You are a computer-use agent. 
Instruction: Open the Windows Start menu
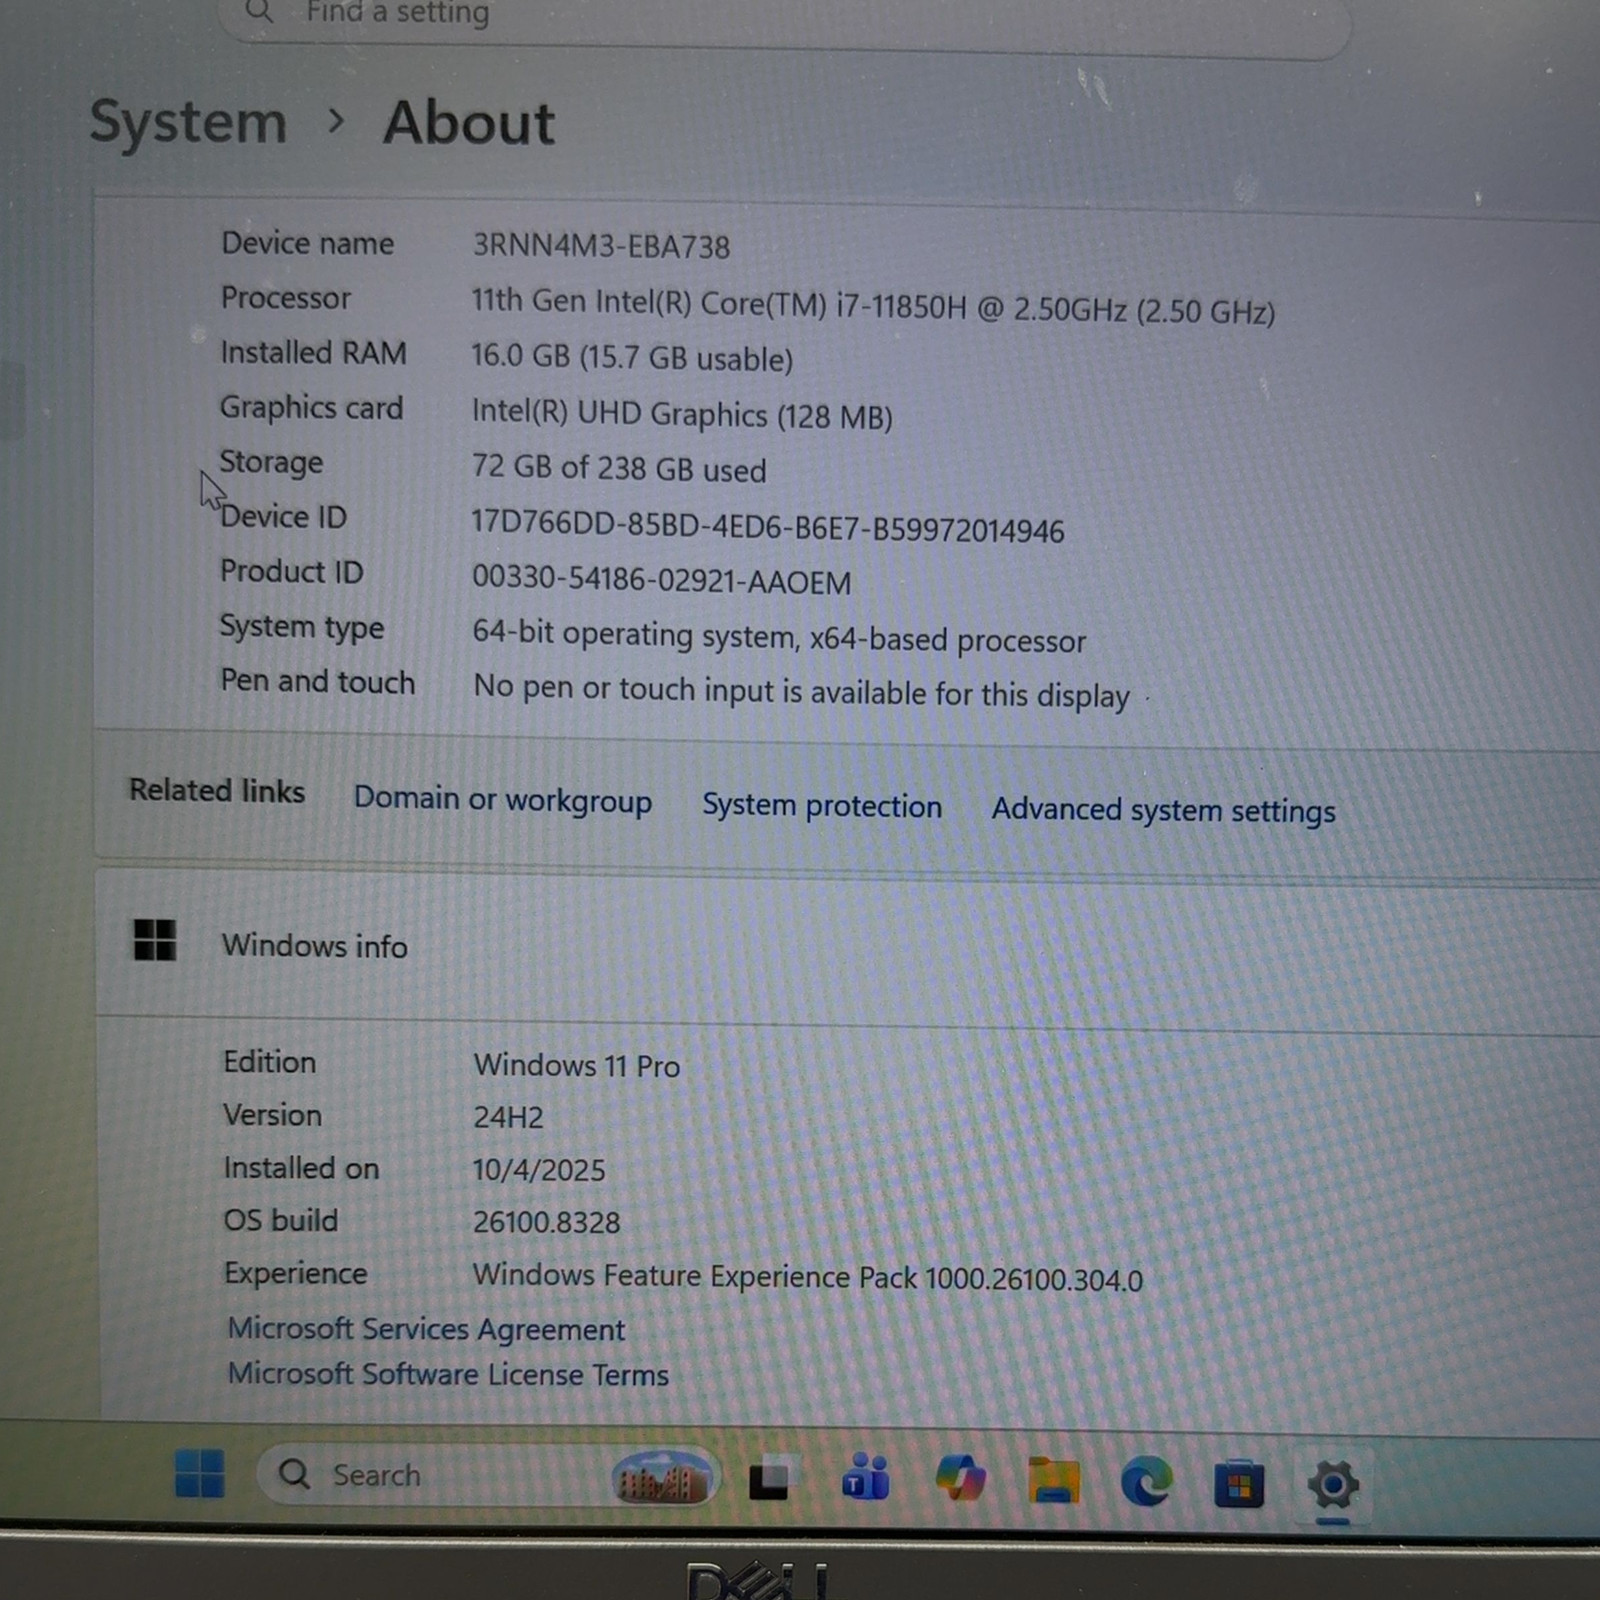click(x=199, y=1473)
